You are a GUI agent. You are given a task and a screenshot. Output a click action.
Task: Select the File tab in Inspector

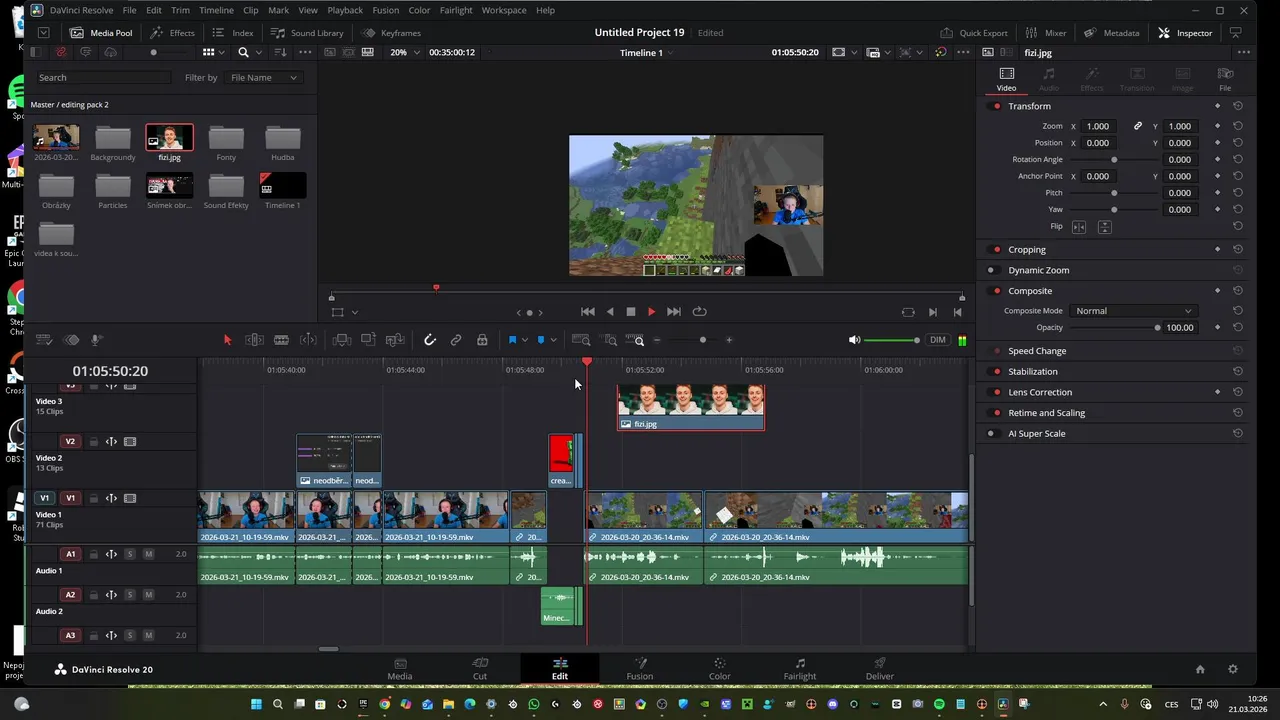point(1225,79)
